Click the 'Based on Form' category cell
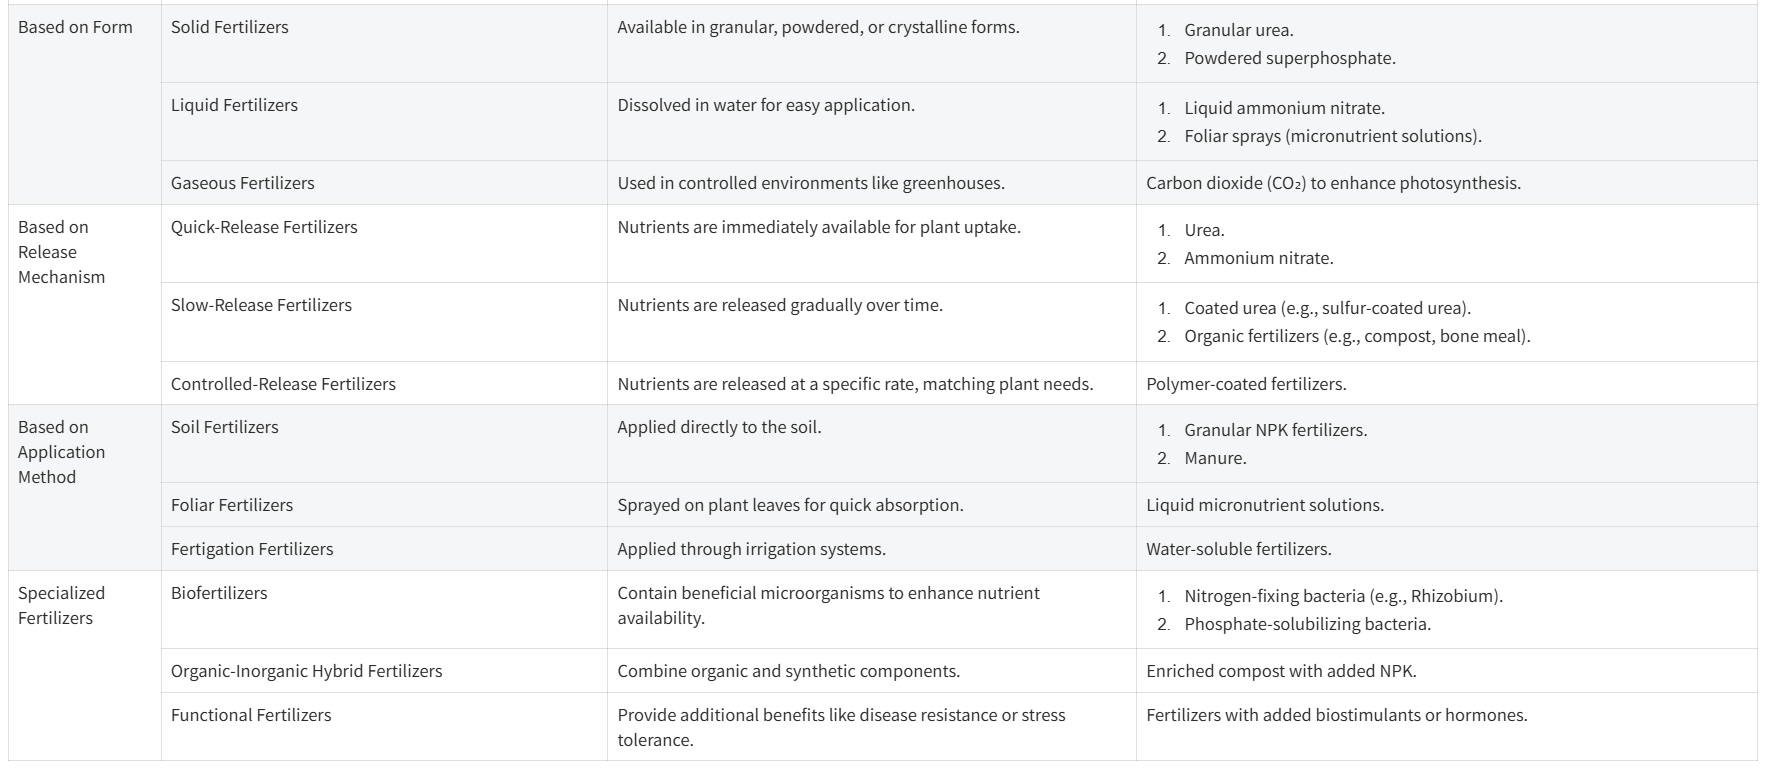 coord(75,28)
